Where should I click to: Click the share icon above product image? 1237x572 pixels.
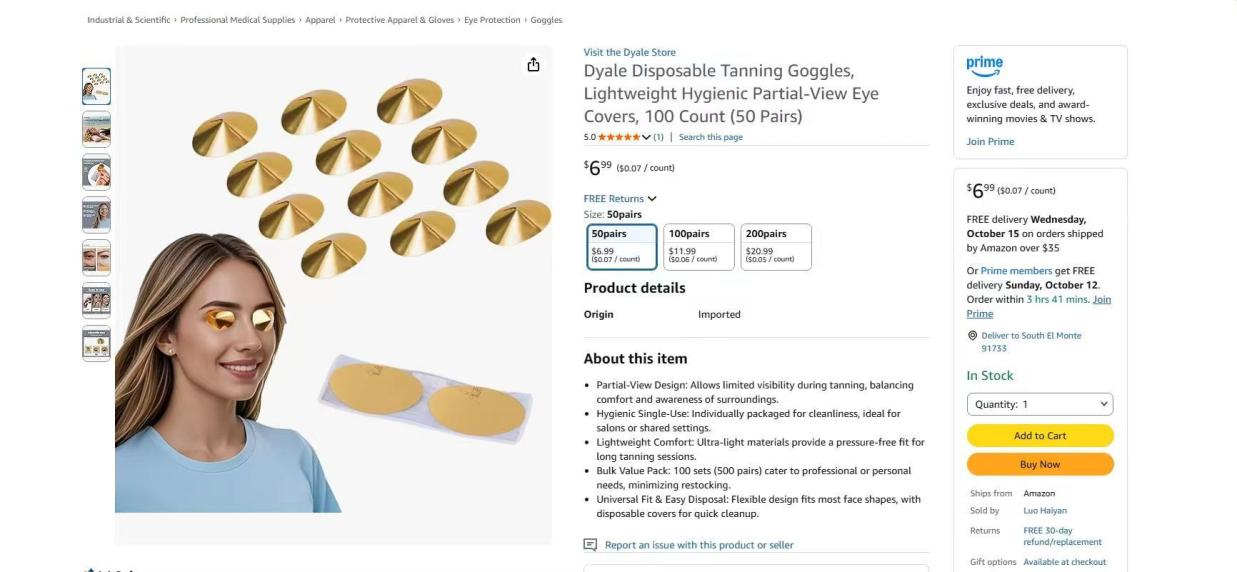(533, 65)
